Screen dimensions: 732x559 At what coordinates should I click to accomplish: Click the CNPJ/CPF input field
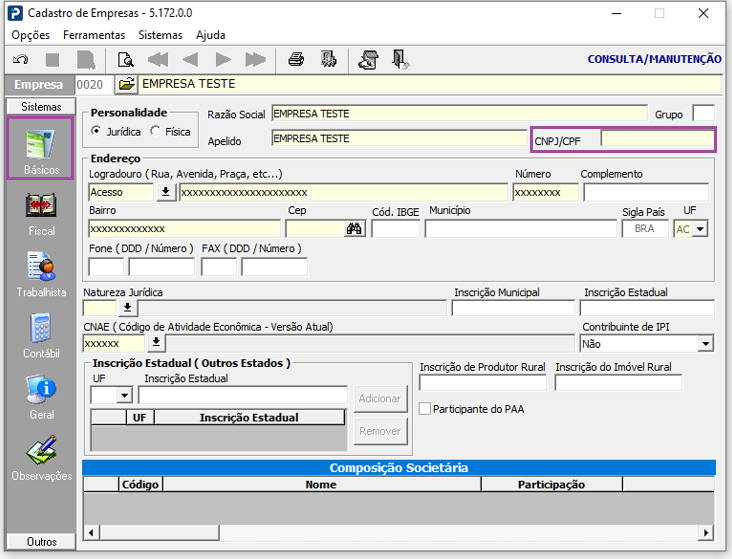tap(657, 139)
